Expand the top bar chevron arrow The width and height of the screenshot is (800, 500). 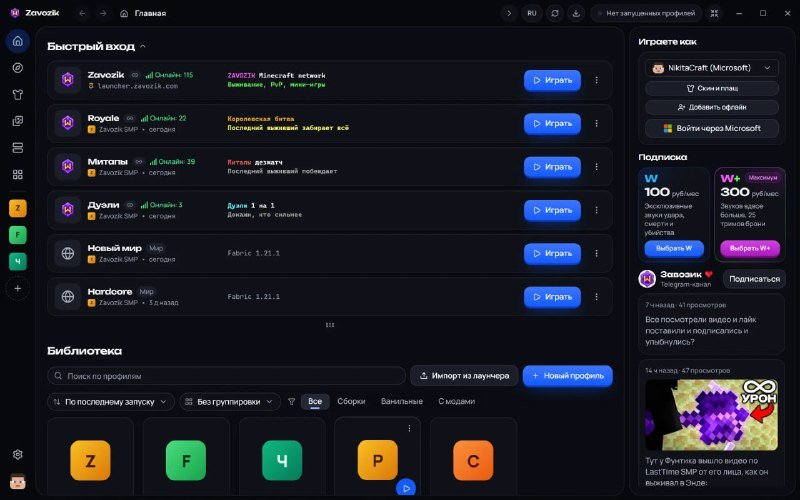(509, 13)
